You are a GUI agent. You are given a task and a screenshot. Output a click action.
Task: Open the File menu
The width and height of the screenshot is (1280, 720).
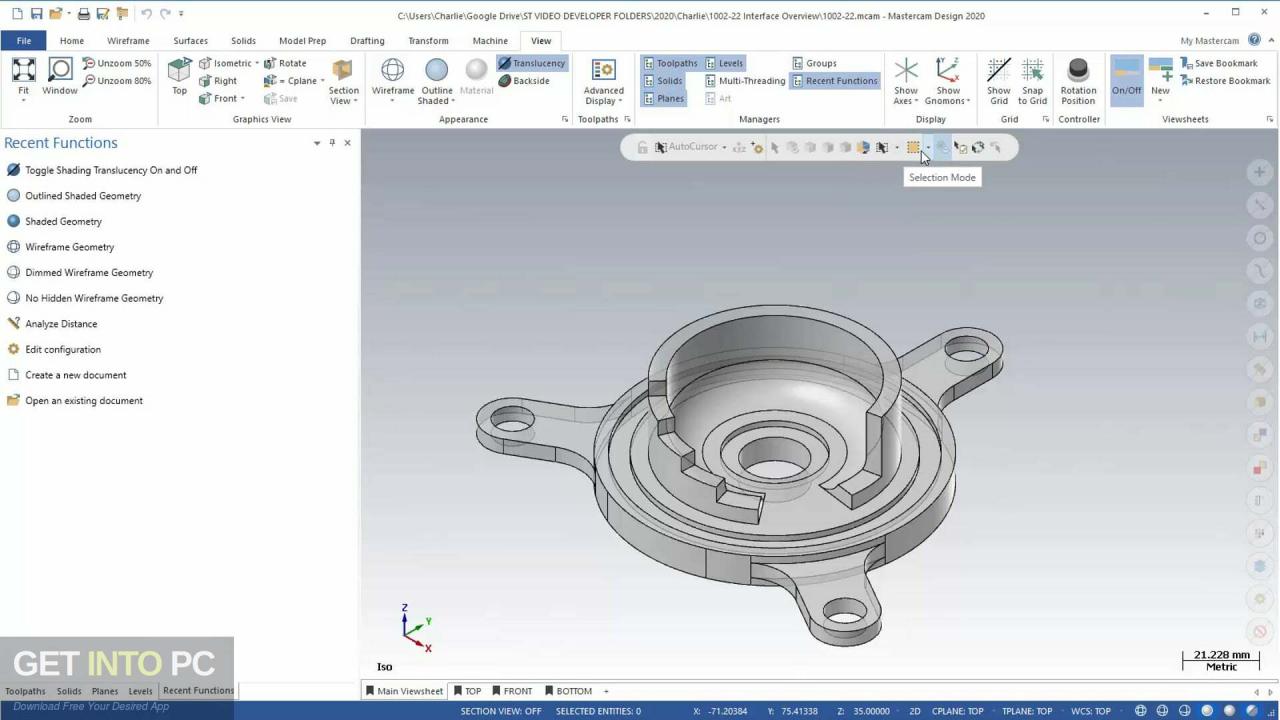pyautogui.click(x=23, y=41)
